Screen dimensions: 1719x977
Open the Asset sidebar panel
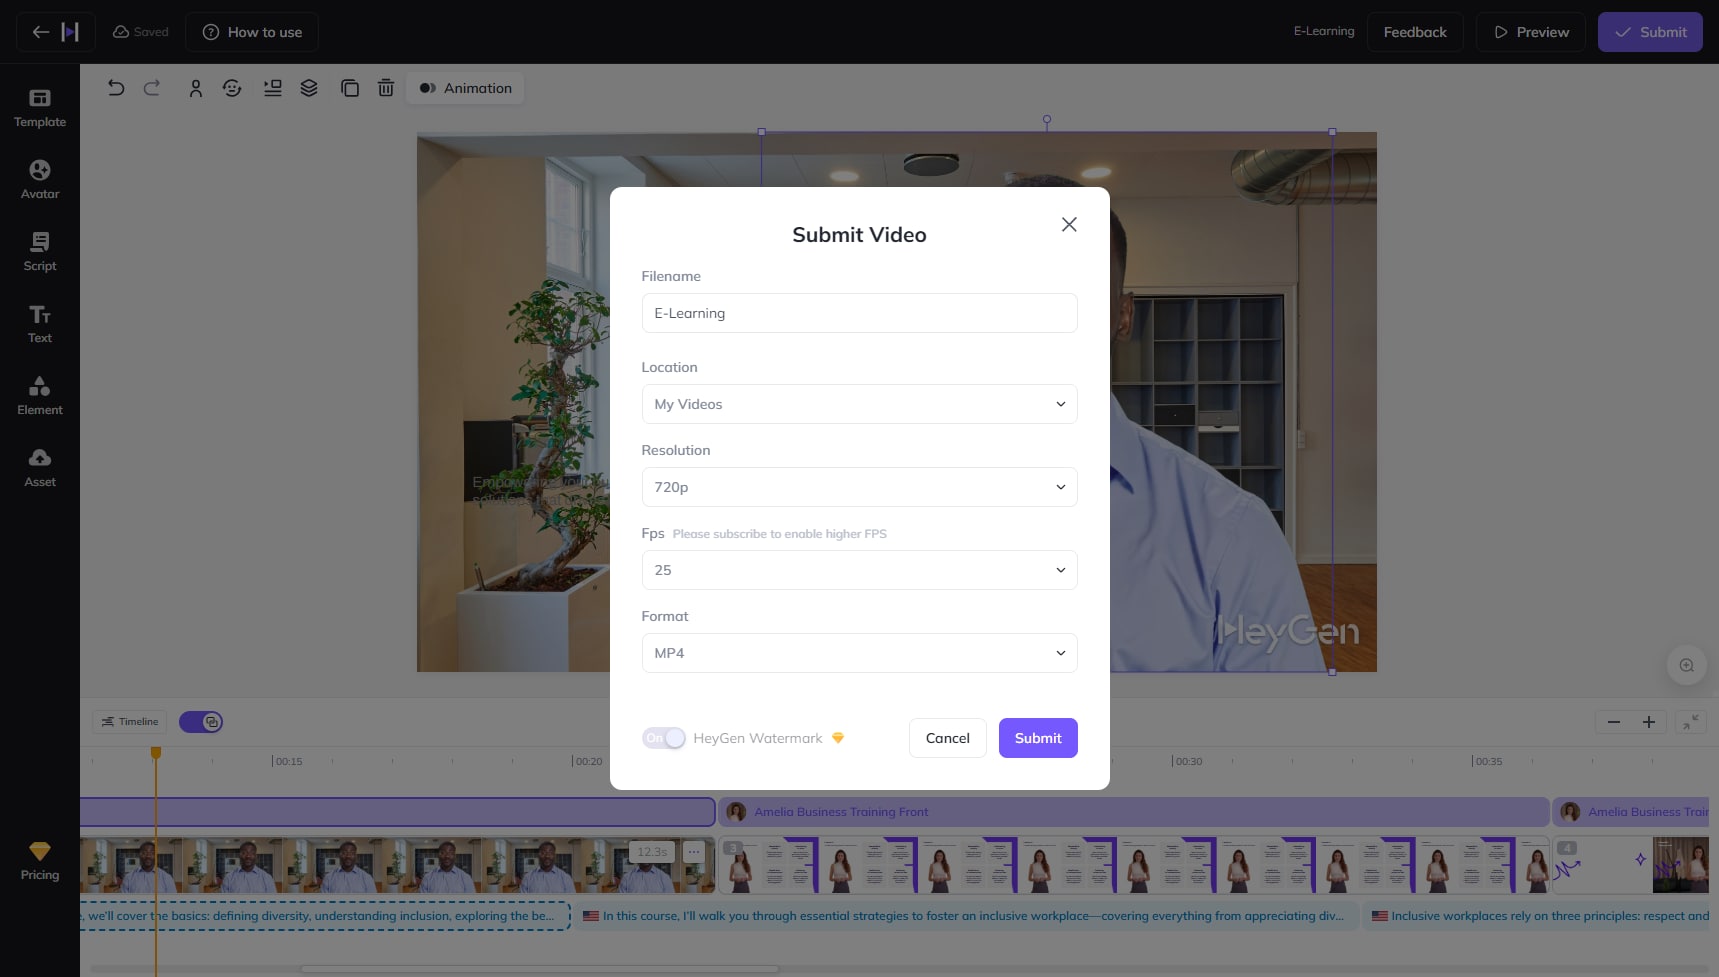point(40,468)
